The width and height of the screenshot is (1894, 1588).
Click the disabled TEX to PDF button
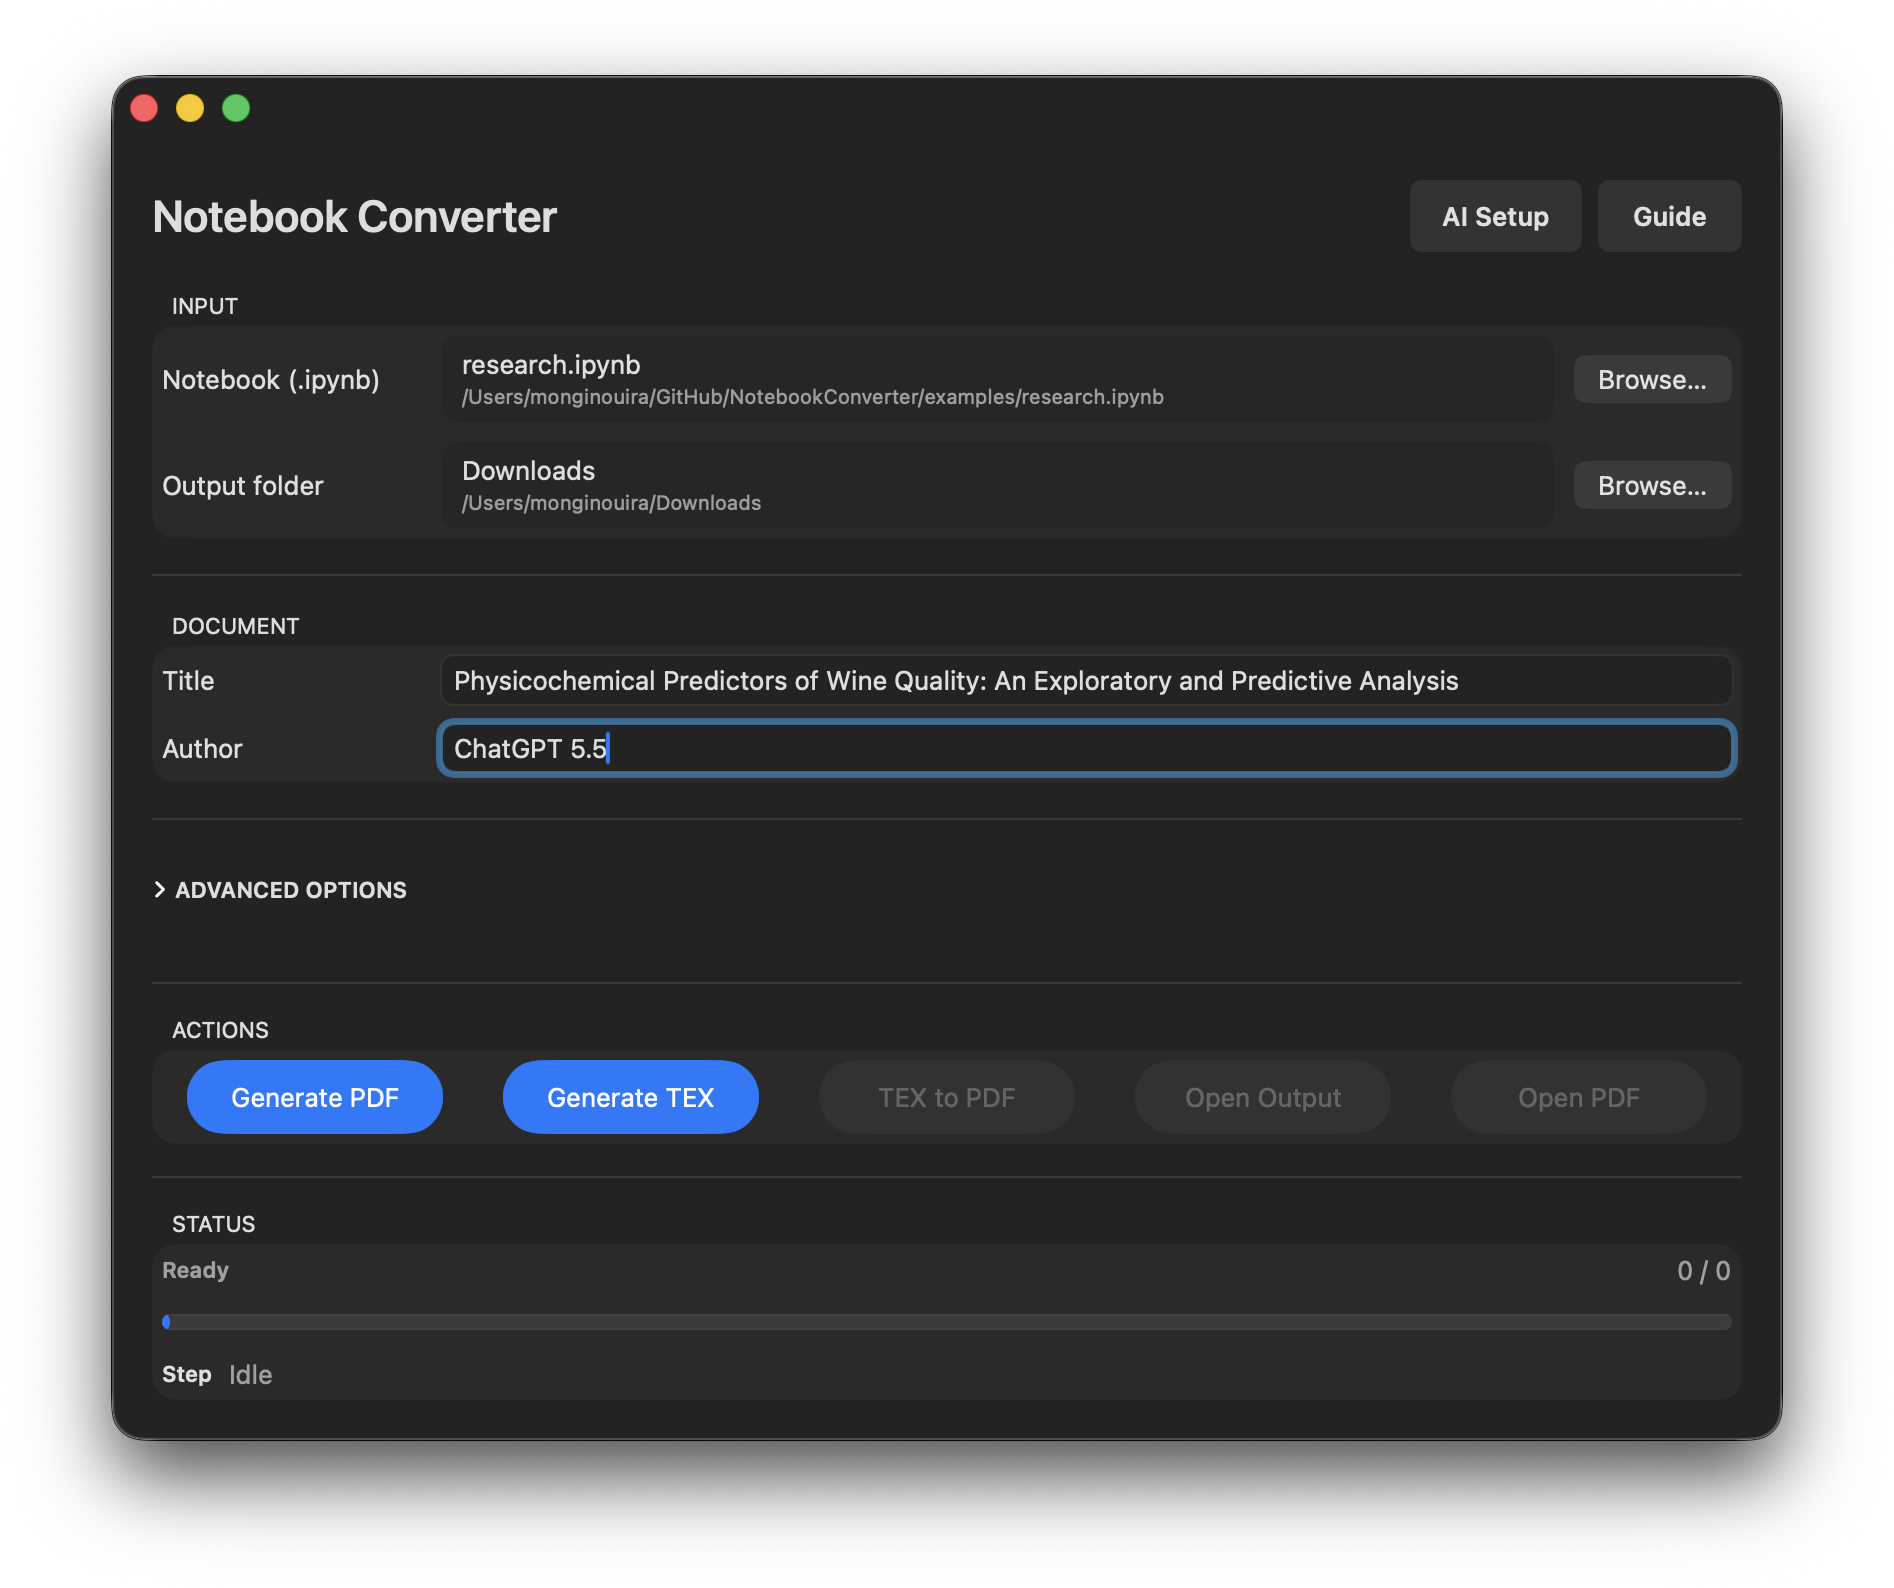947,1098
